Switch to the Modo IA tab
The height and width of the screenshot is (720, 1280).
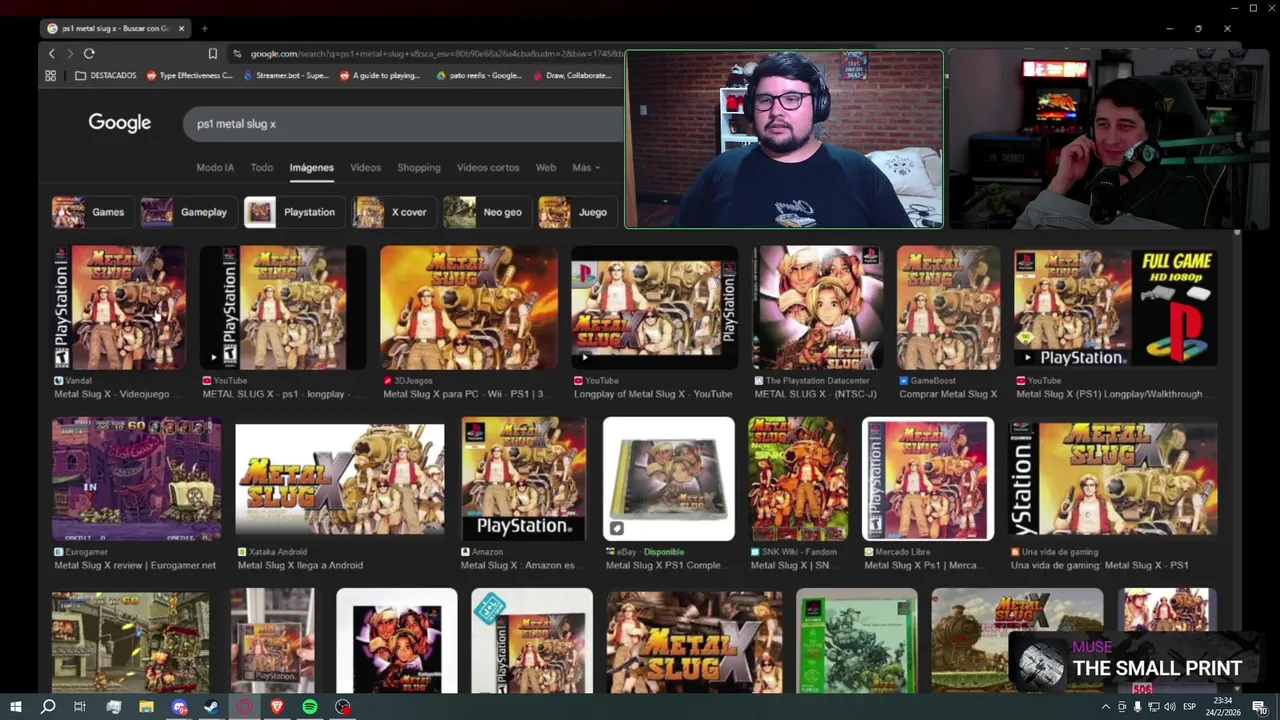[215, 168]
